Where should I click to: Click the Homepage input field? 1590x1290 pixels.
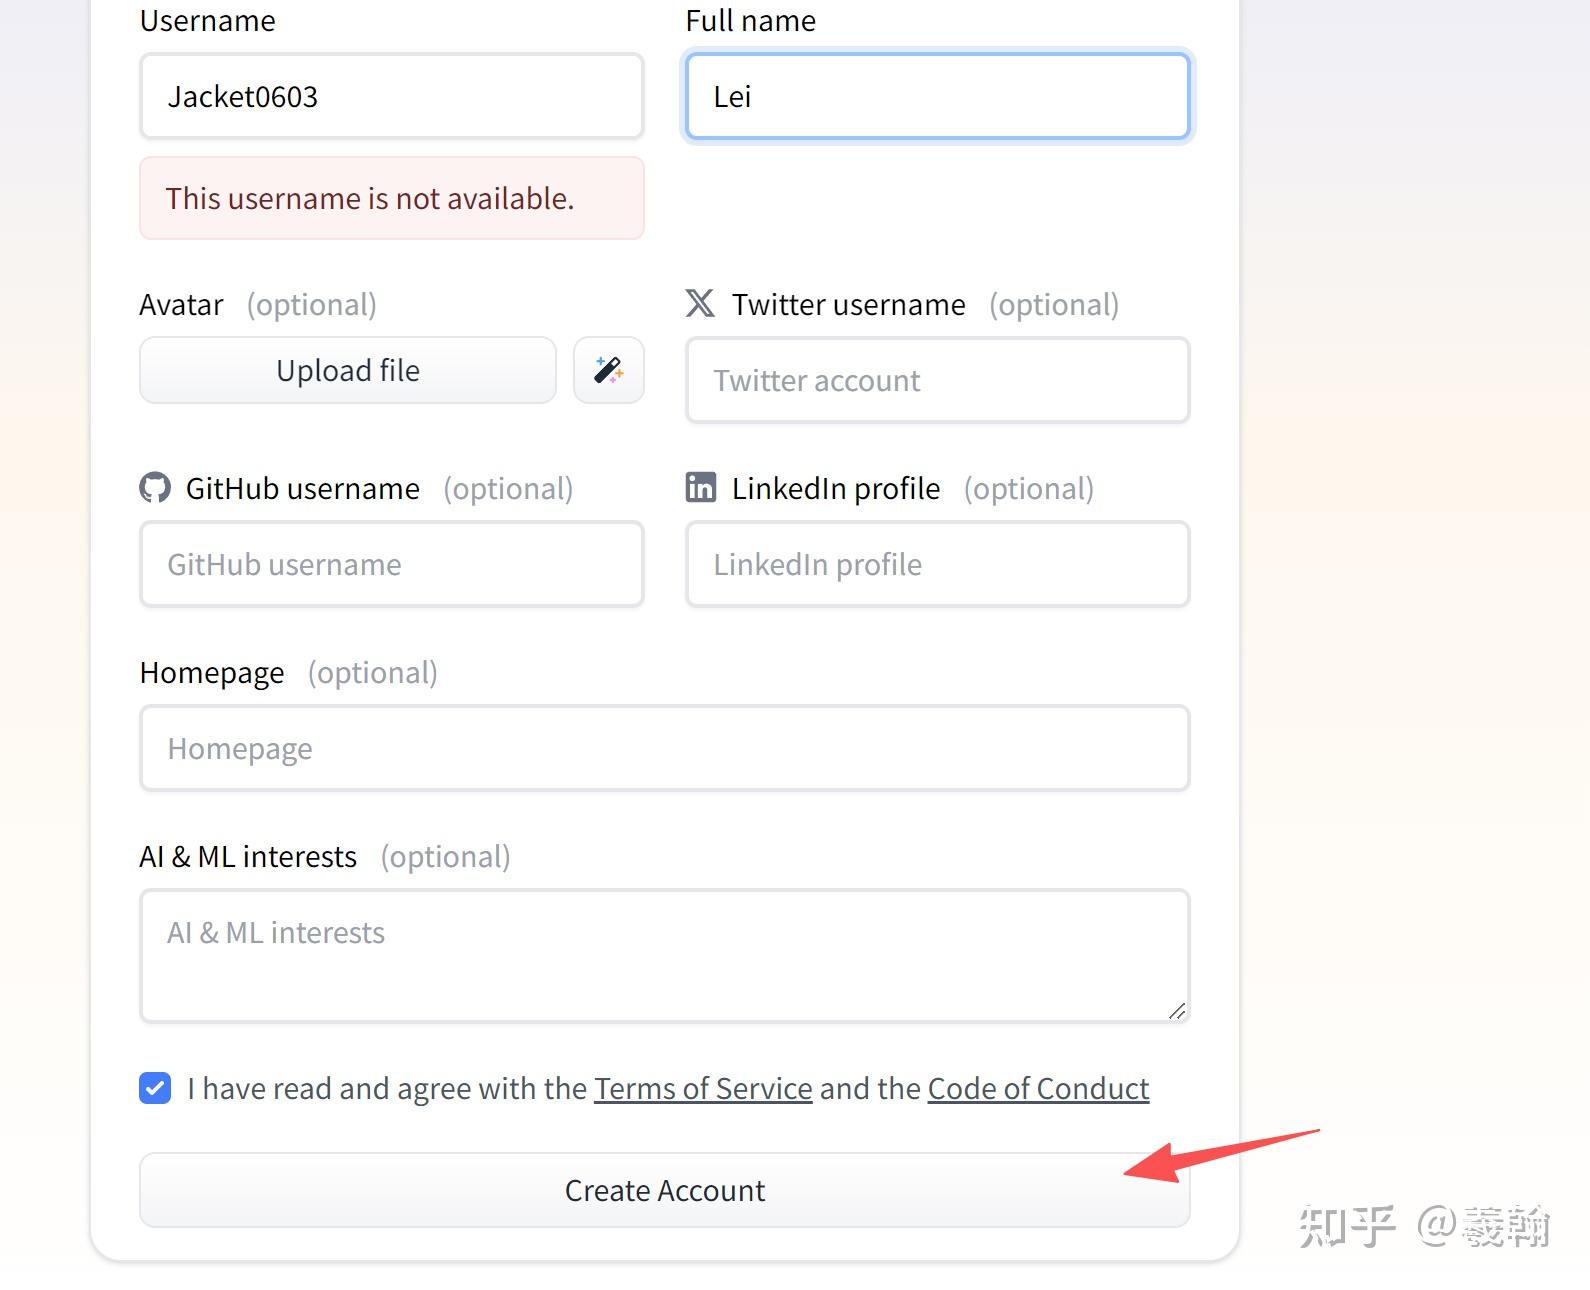(x=664, y=748)
